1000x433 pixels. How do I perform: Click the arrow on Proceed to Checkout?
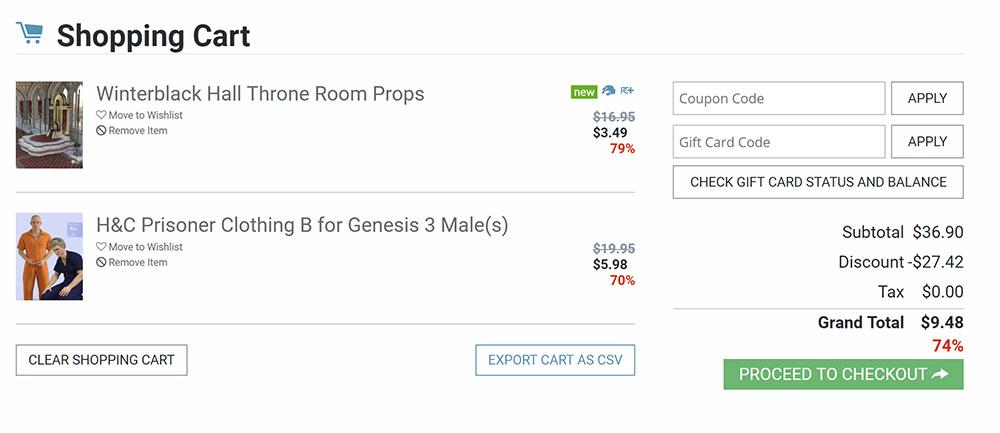click(940, 374)
